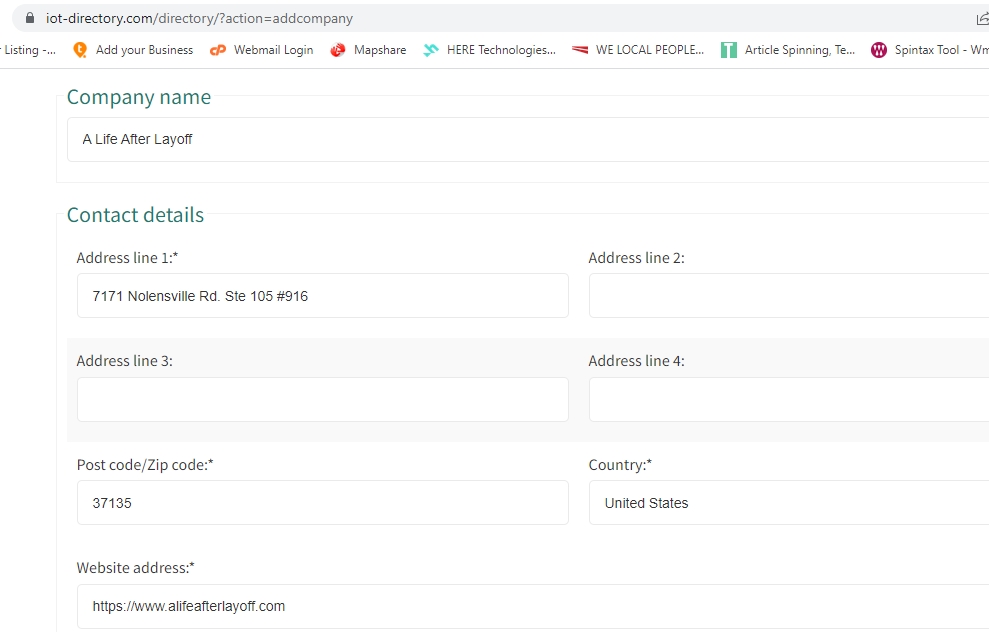Click the share icon in address bar

(981, 18)
